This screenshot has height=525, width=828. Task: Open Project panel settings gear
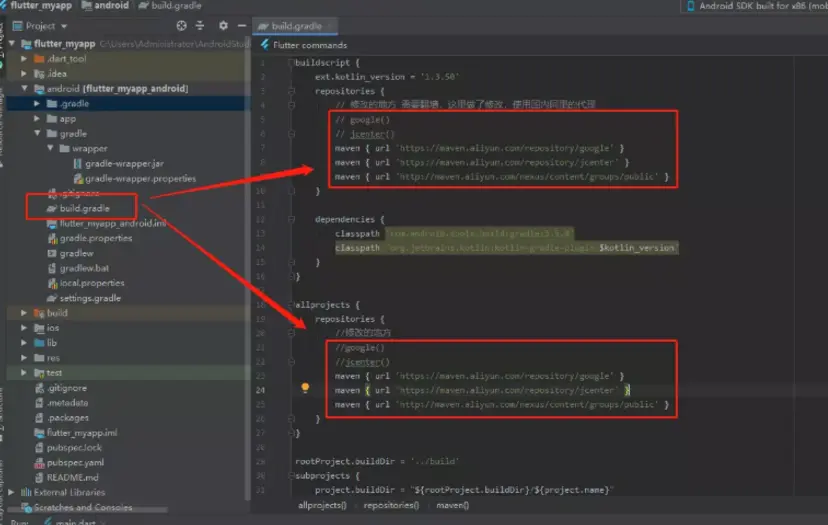pos(223,25)
